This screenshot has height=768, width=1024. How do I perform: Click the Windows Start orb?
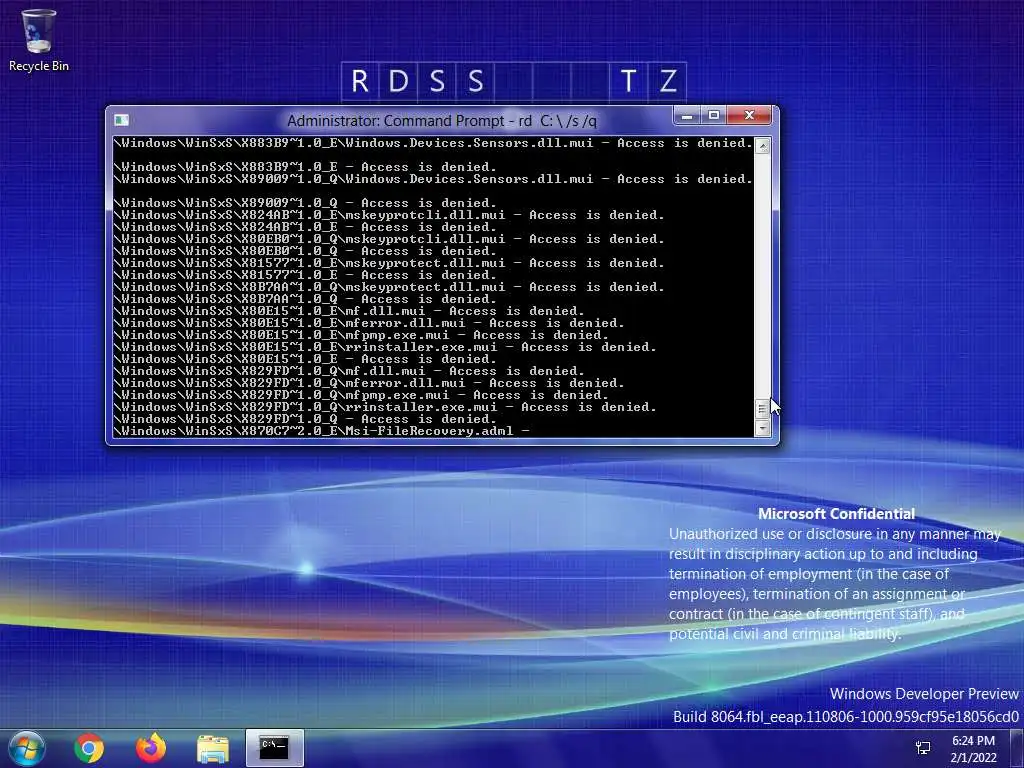[x=27, y=748]
